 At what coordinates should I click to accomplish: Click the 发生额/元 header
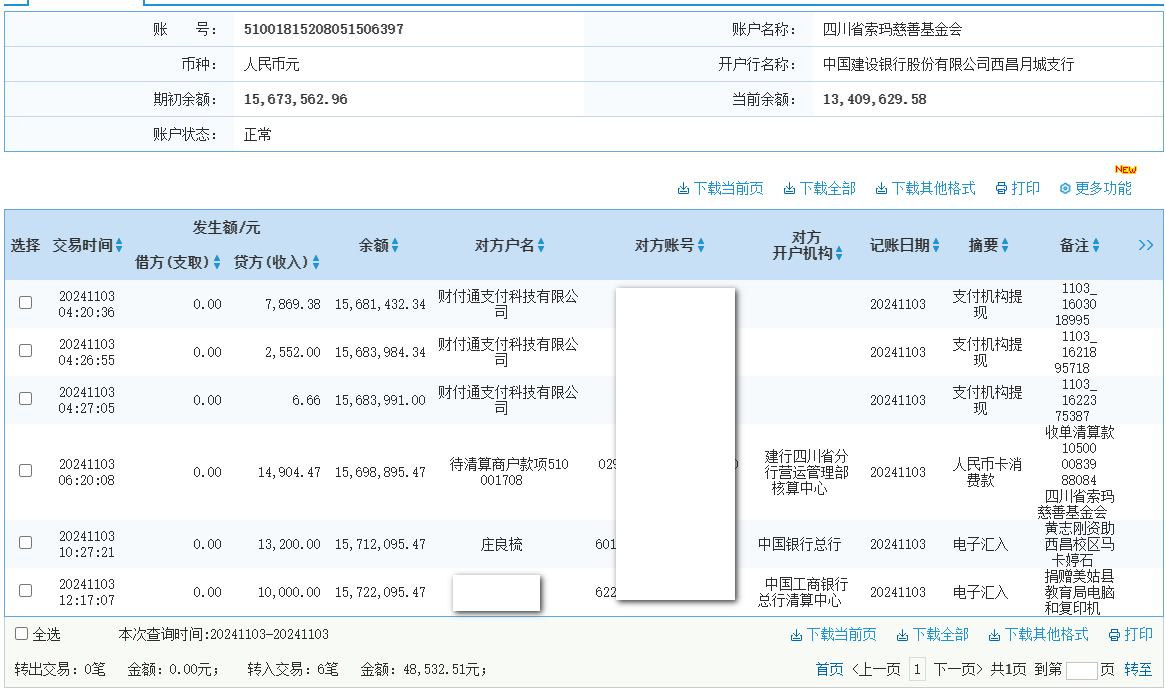[226, 228]
